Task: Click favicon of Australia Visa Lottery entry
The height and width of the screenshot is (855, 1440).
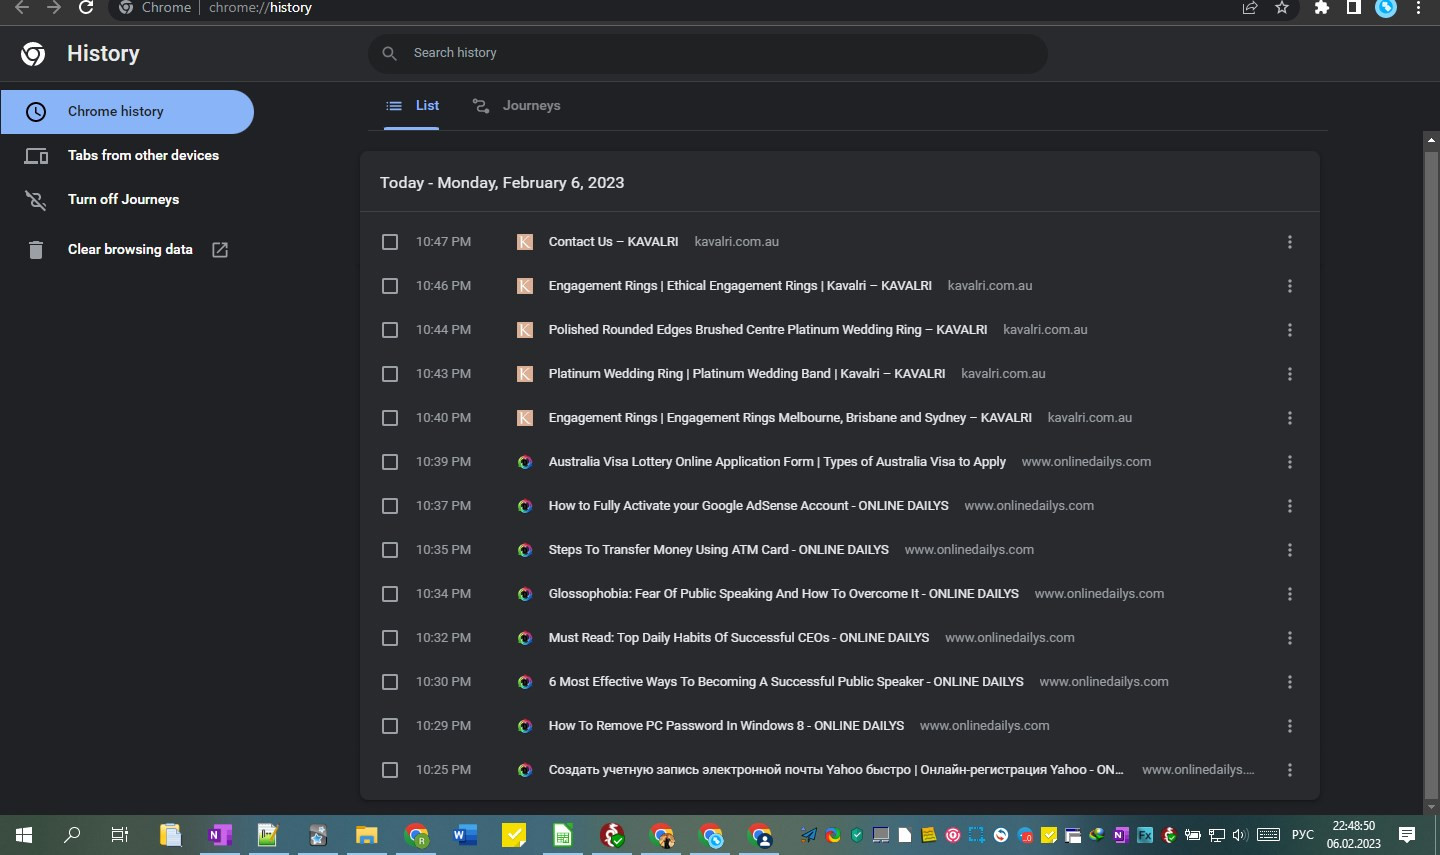Action: tap(524, 462)
